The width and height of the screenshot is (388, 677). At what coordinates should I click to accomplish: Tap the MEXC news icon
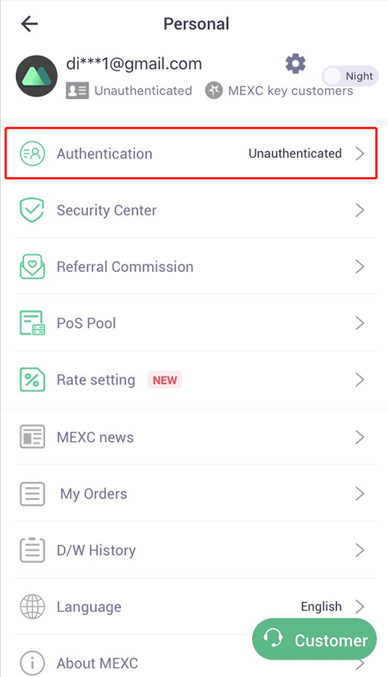point(32,437)
